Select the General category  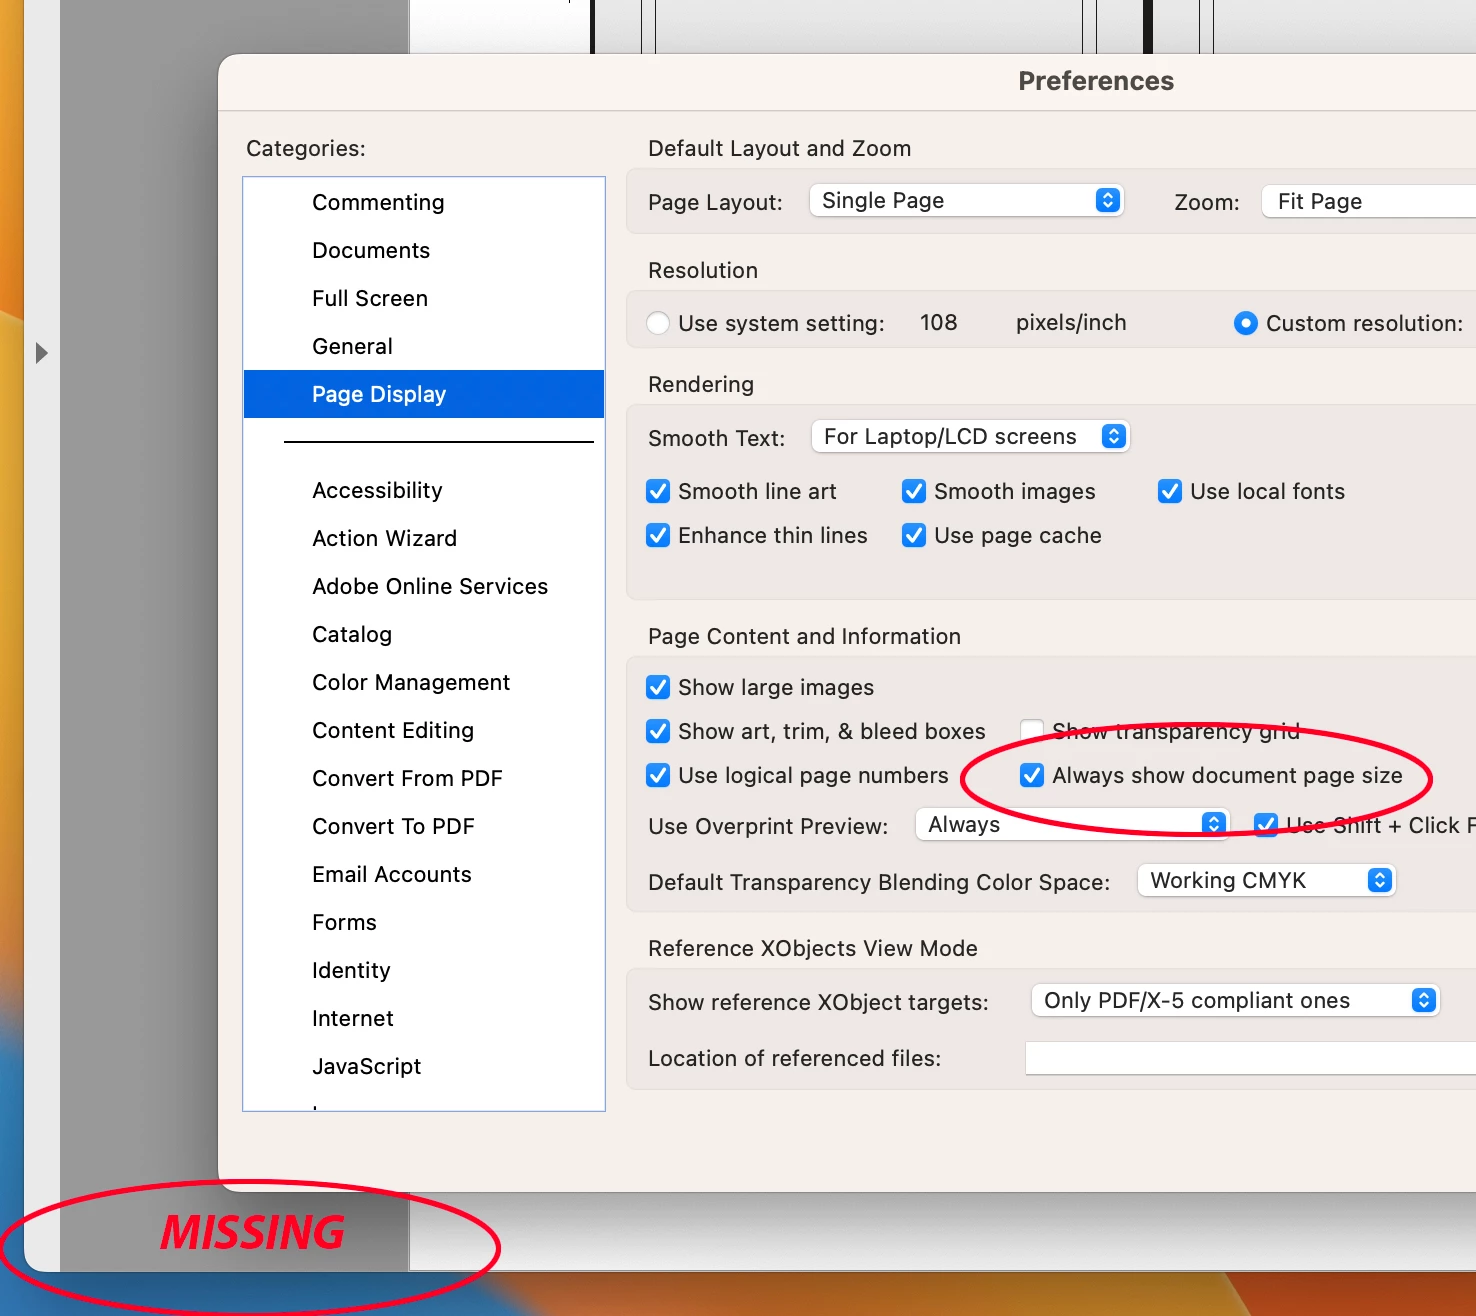coord(424,346)
